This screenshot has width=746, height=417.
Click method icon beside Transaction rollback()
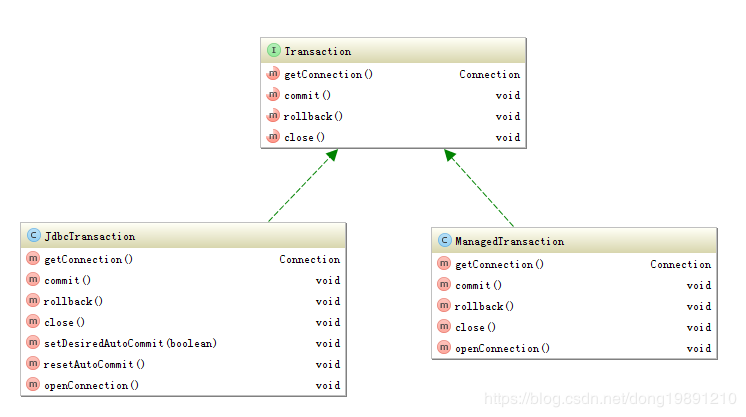coord(273,116)
